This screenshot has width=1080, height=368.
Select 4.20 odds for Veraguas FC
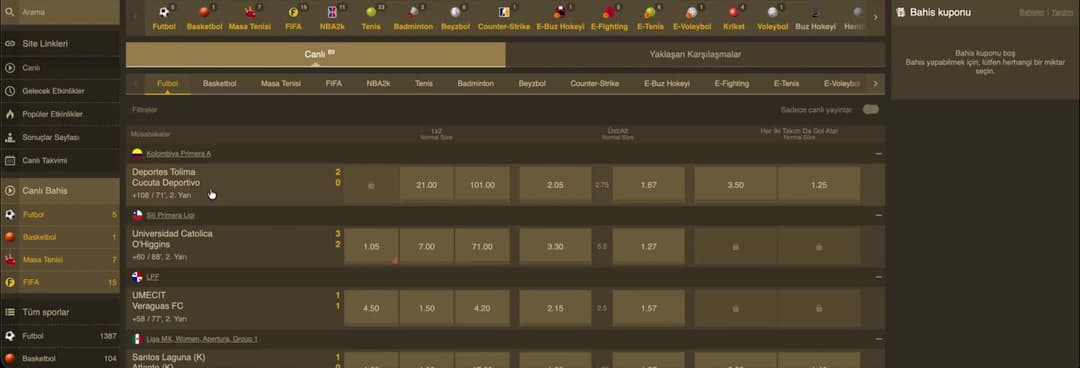[x=482, y=308]
